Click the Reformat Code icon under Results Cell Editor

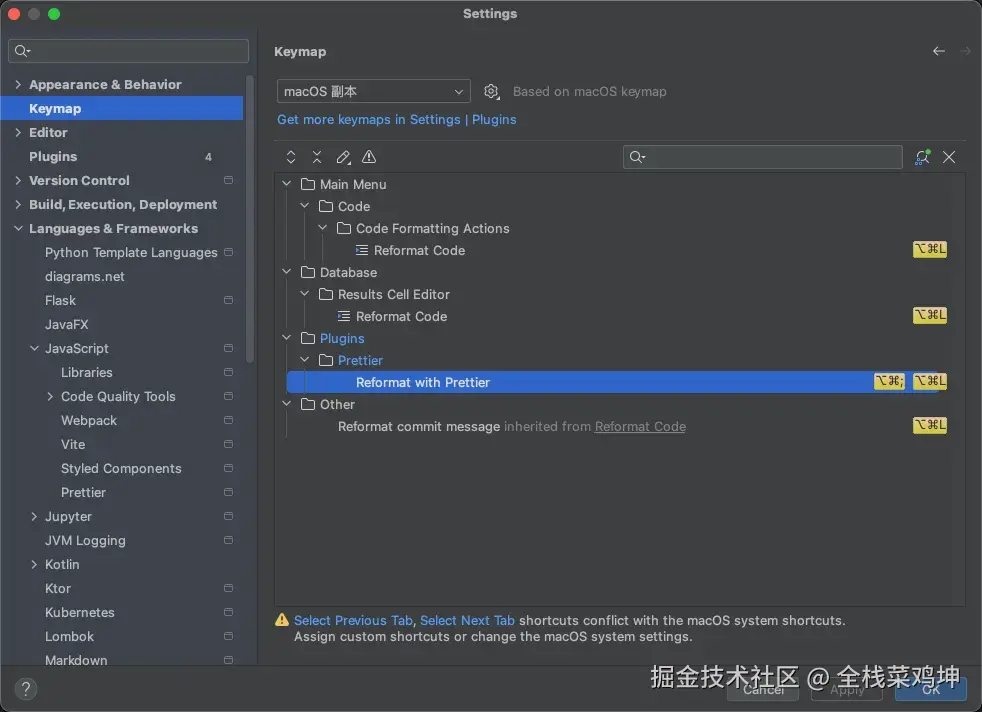(344, 316)
